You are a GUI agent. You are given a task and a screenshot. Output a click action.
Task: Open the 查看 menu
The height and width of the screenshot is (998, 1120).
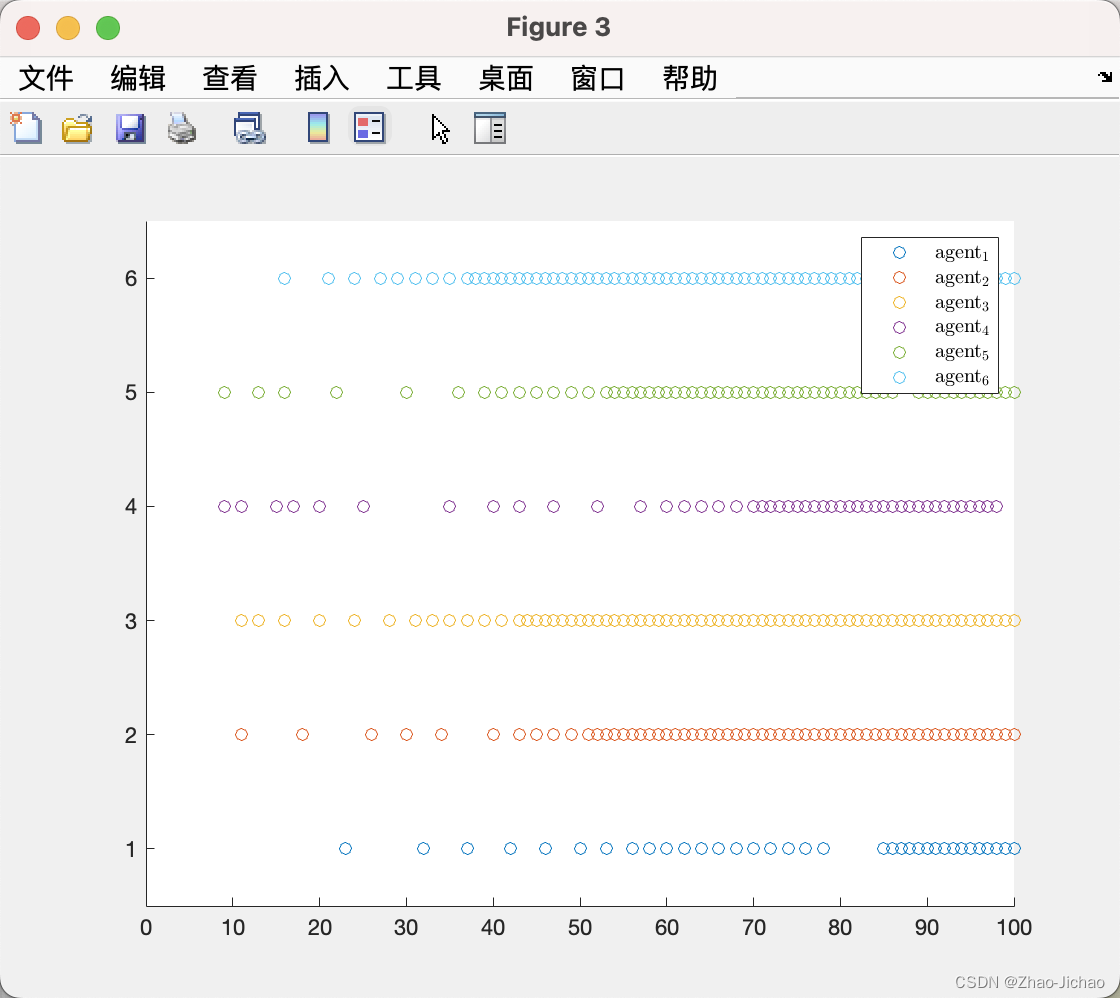click(230, 78)
